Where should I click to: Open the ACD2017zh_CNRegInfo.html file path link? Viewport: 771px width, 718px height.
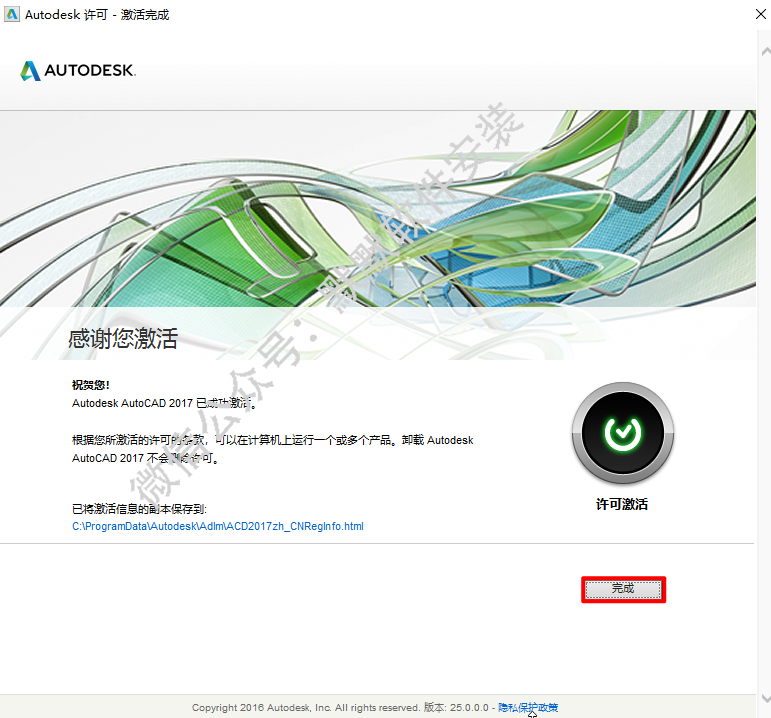tap(218, 526)
